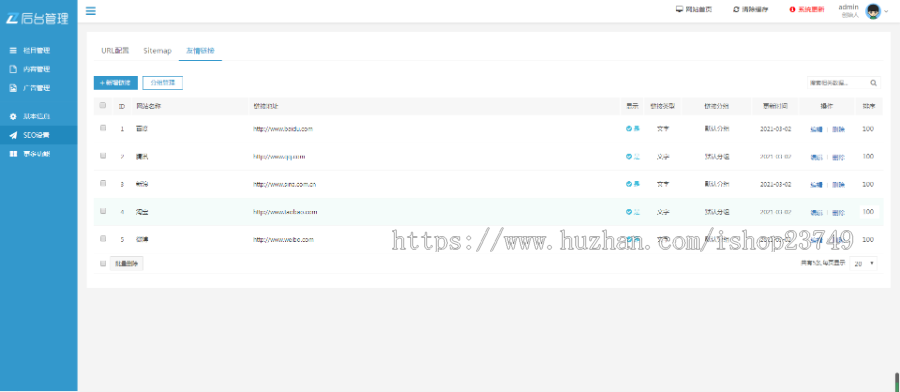Viewport: 900px width, 392px height.
Task: Click sort value 100 in weibo row
Action: pos(868,239)
